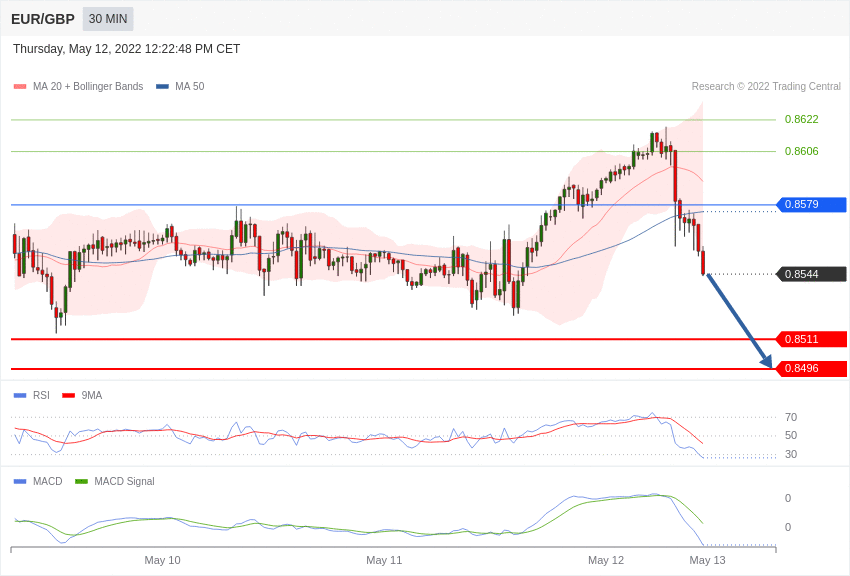Click the MACD Signal legend color swatch
Viewport: 850px width, 576px height.
click(81, 482)
